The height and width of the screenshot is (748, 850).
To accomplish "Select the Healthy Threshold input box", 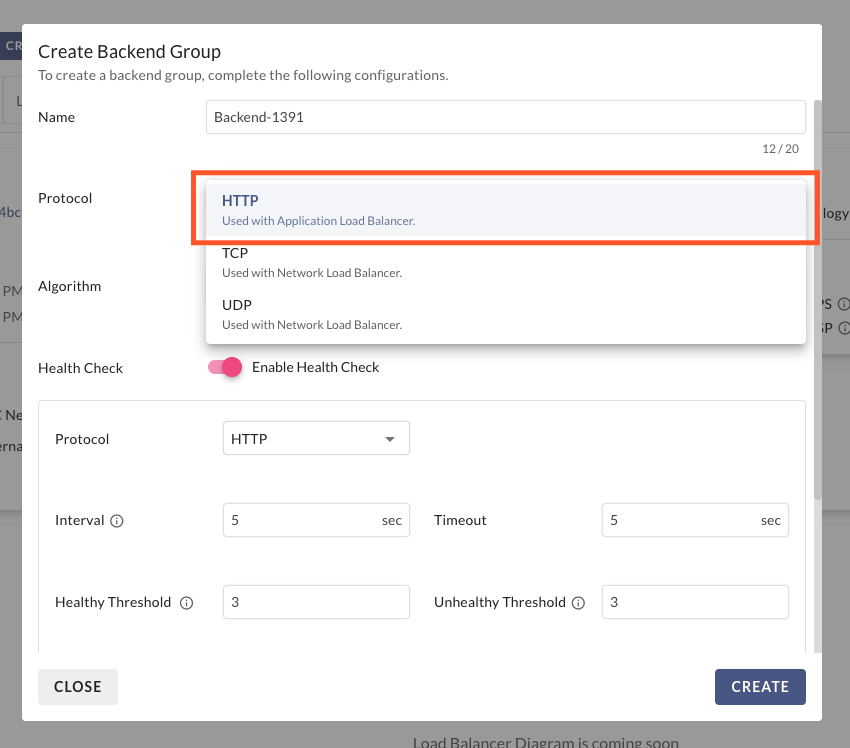I will click(316, 603).
